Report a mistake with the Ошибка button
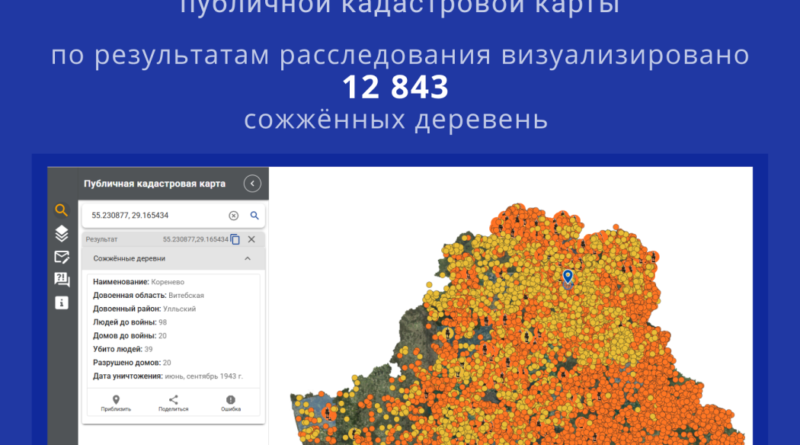Viewport: 800px width, 445px height. point(230,403)
